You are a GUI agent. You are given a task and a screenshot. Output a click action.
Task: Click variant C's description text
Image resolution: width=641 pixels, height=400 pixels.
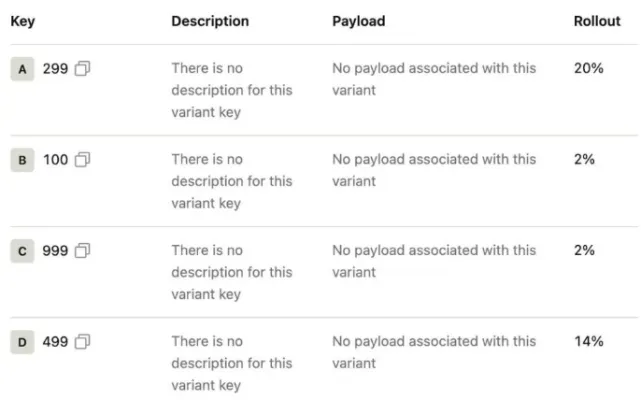pyautogui.click(x=231, y=272)
